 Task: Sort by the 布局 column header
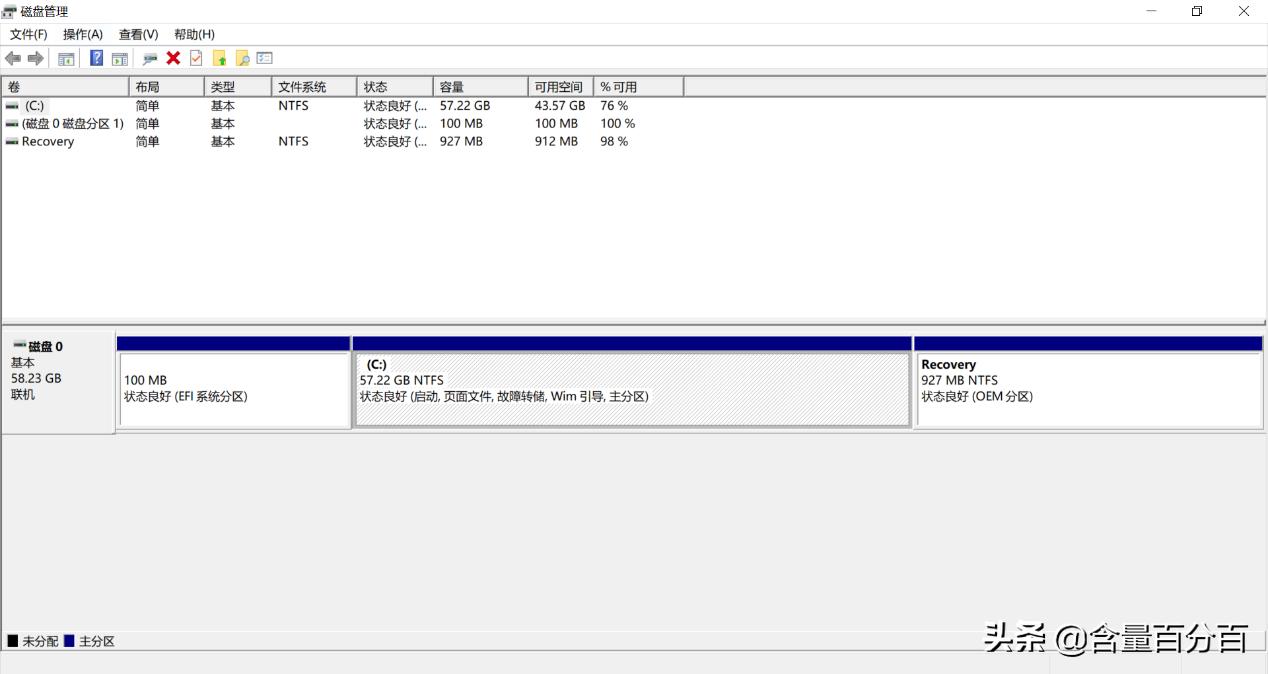[x=167, y=87]
